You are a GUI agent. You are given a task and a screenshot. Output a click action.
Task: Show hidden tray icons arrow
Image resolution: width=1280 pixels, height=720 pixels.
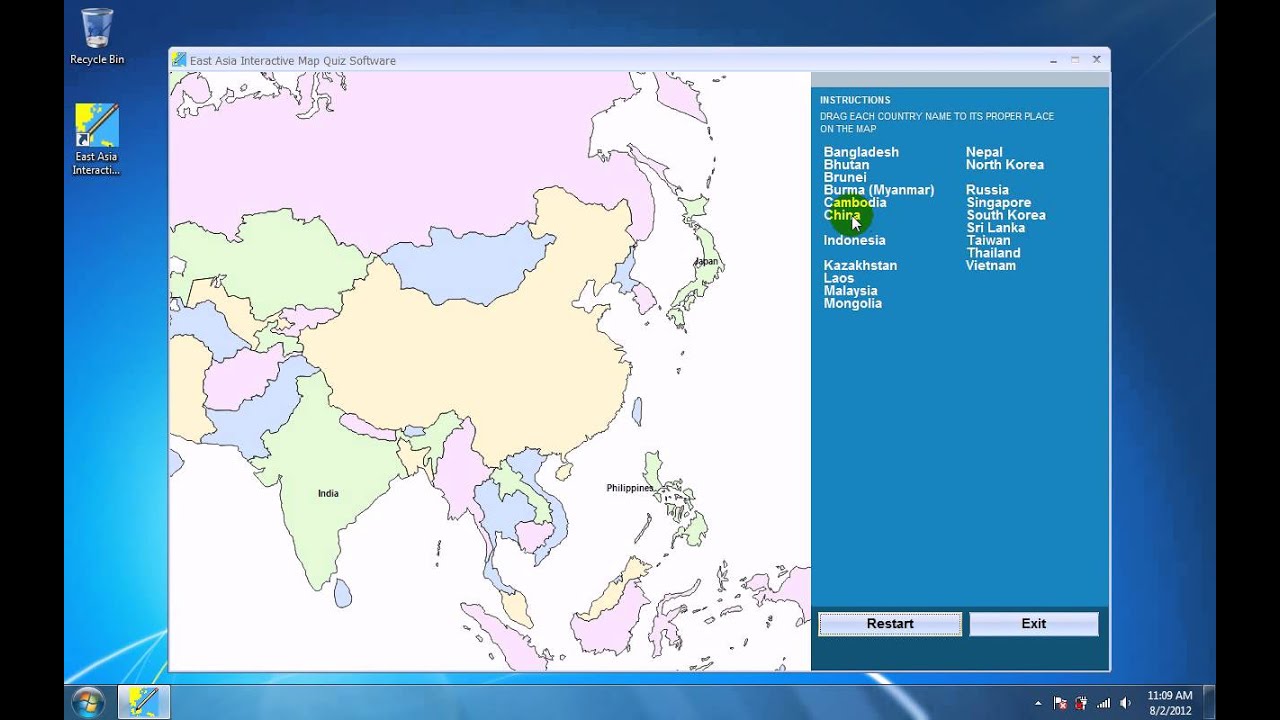pyautogui.click(x=1038, y=703)
